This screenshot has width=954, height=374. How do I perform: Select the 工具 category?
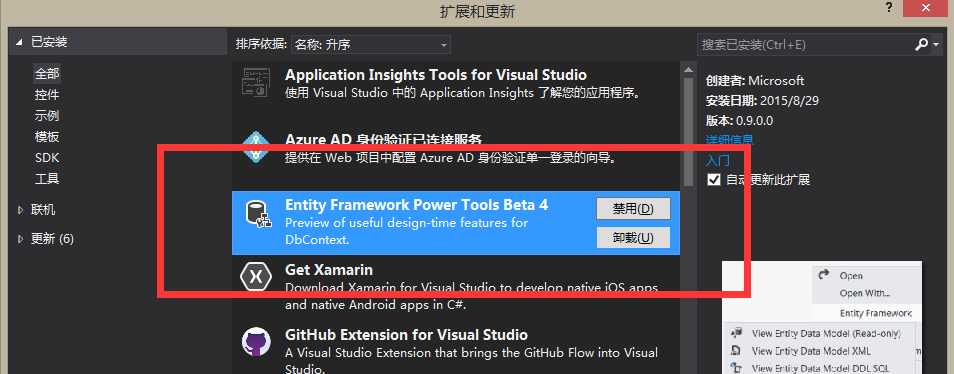tap(47, 179)
